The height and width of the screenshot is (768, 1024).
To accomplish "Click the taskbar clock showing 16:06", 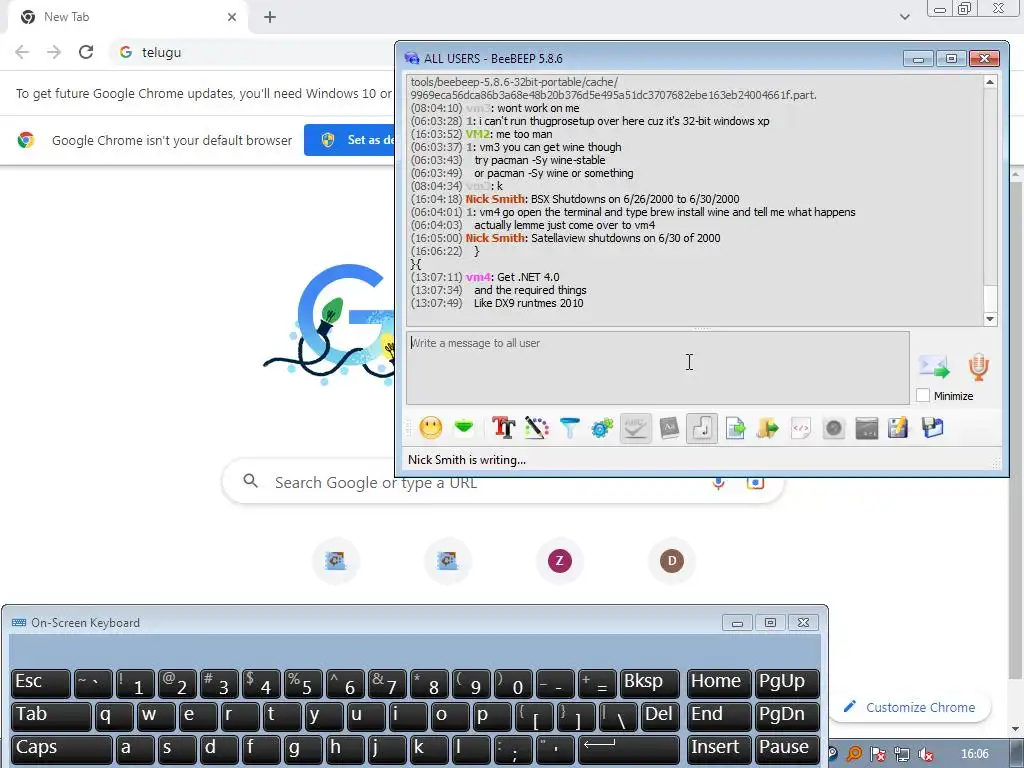I will click(974, 754).
